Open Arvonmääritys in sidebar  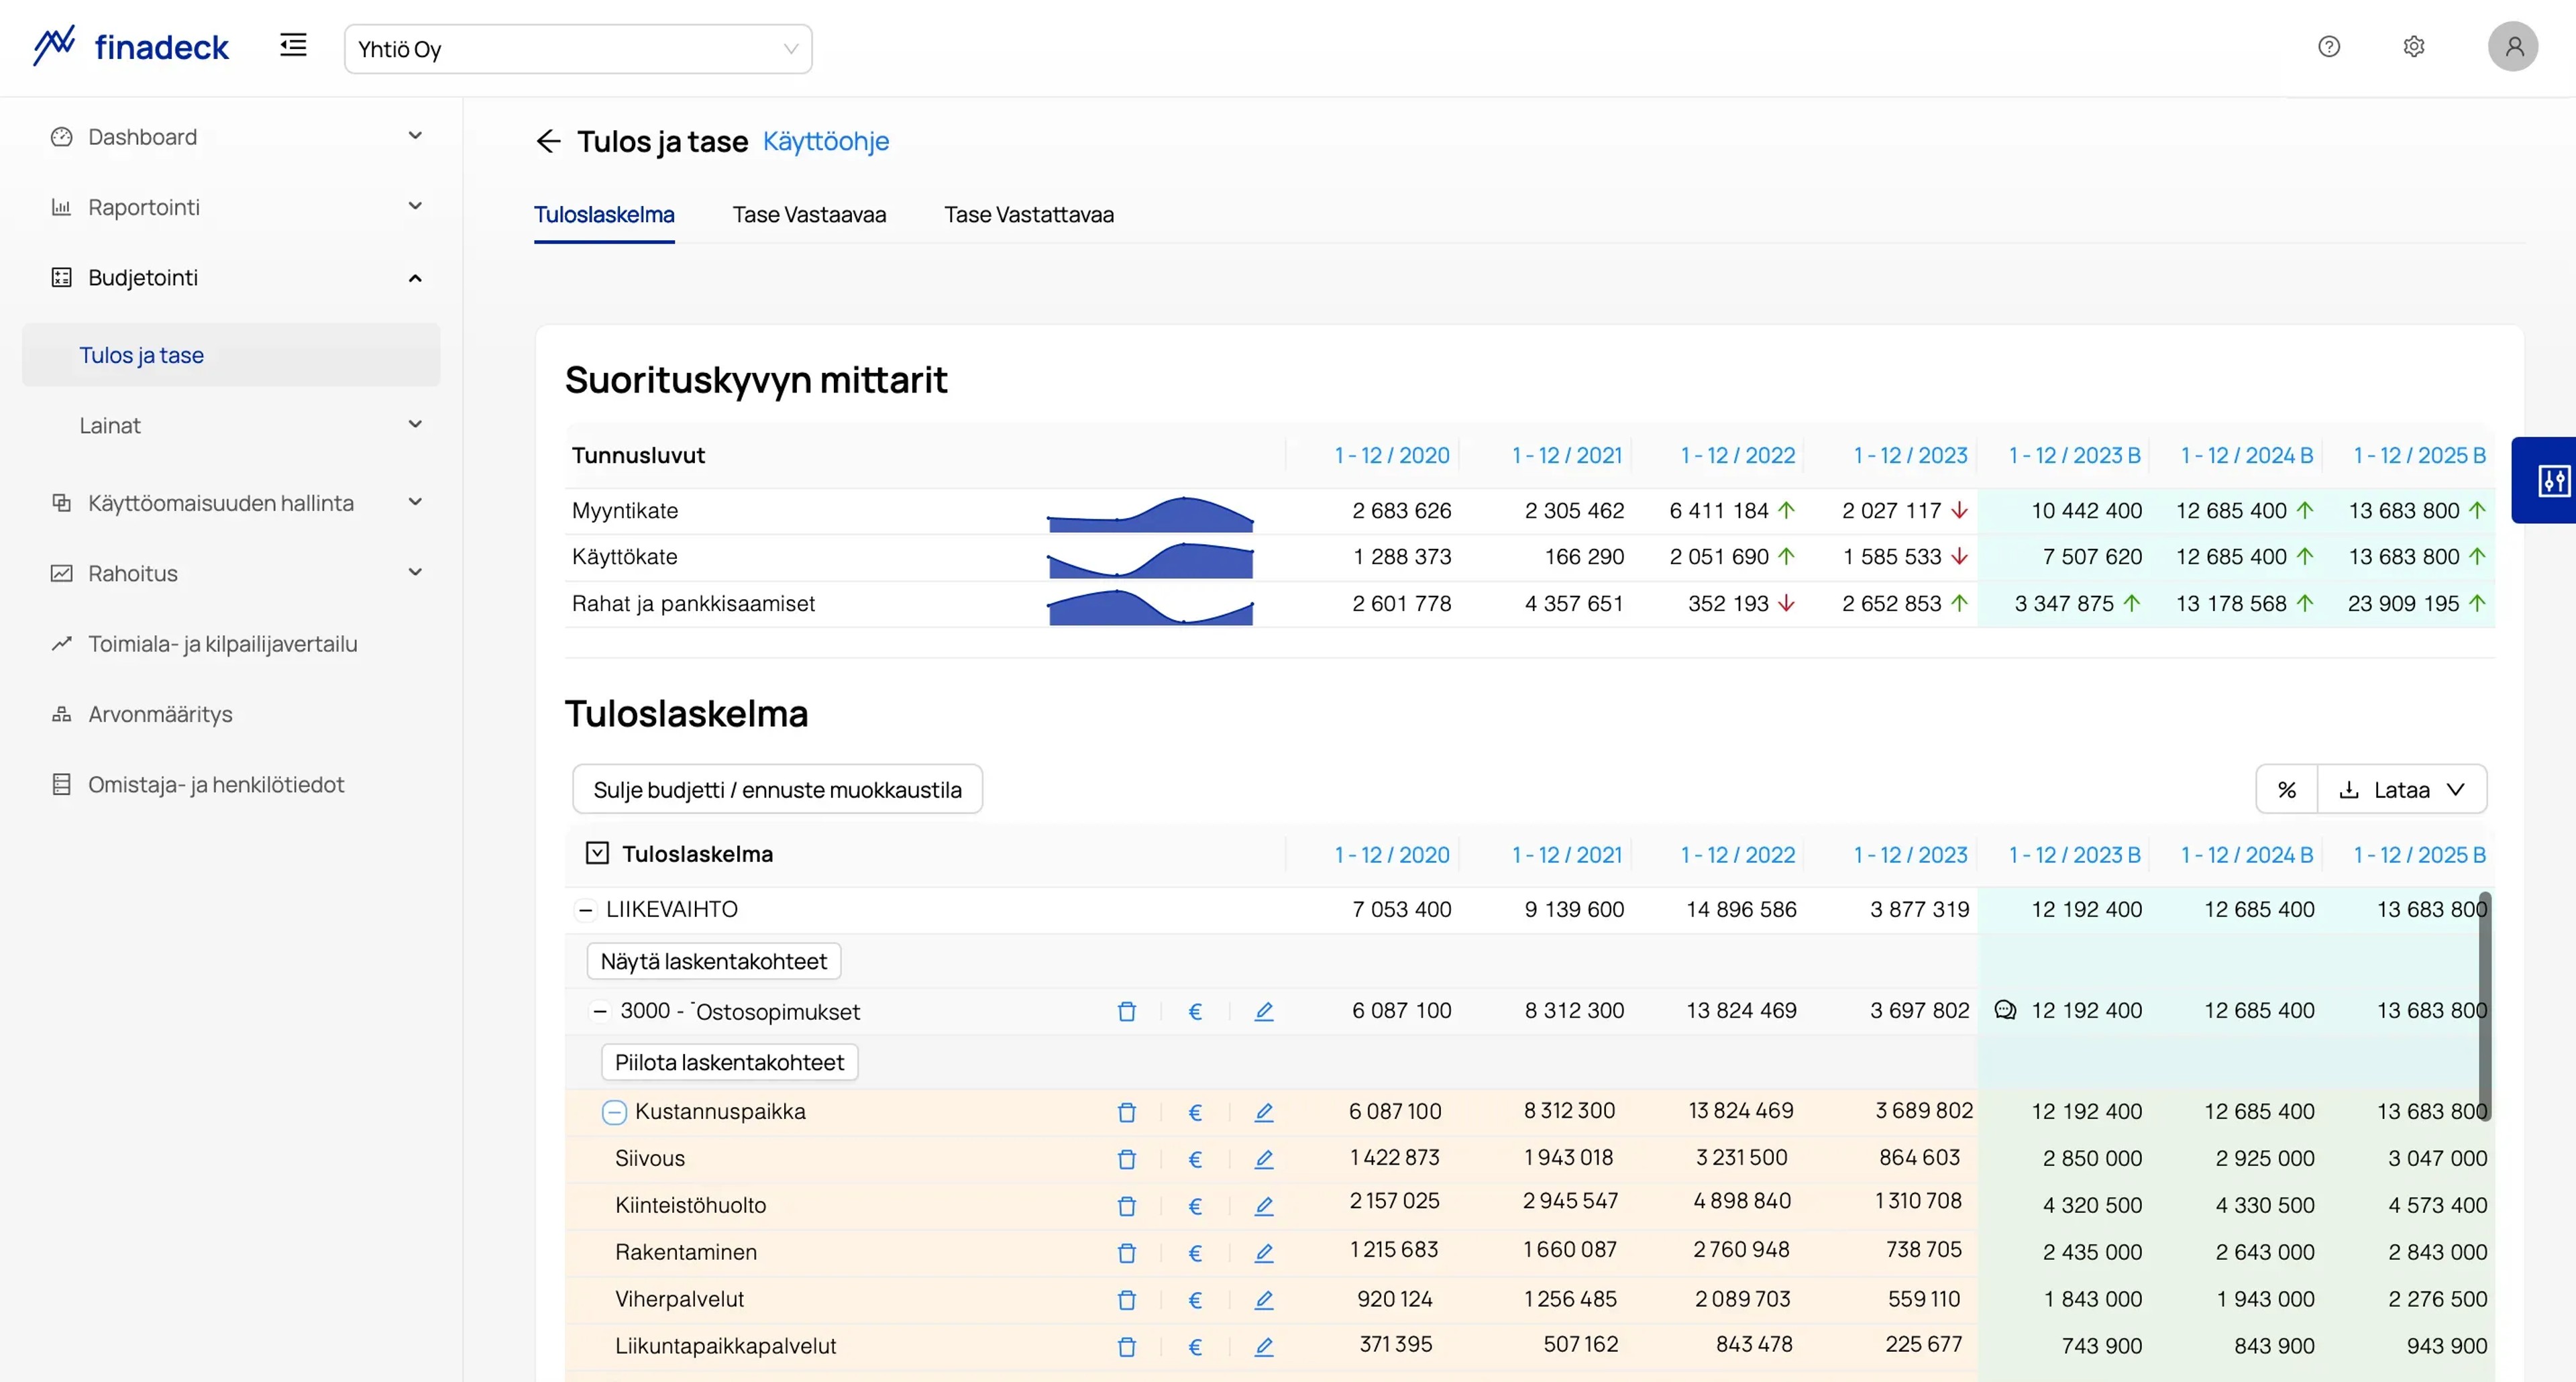[x=160, y=714]
